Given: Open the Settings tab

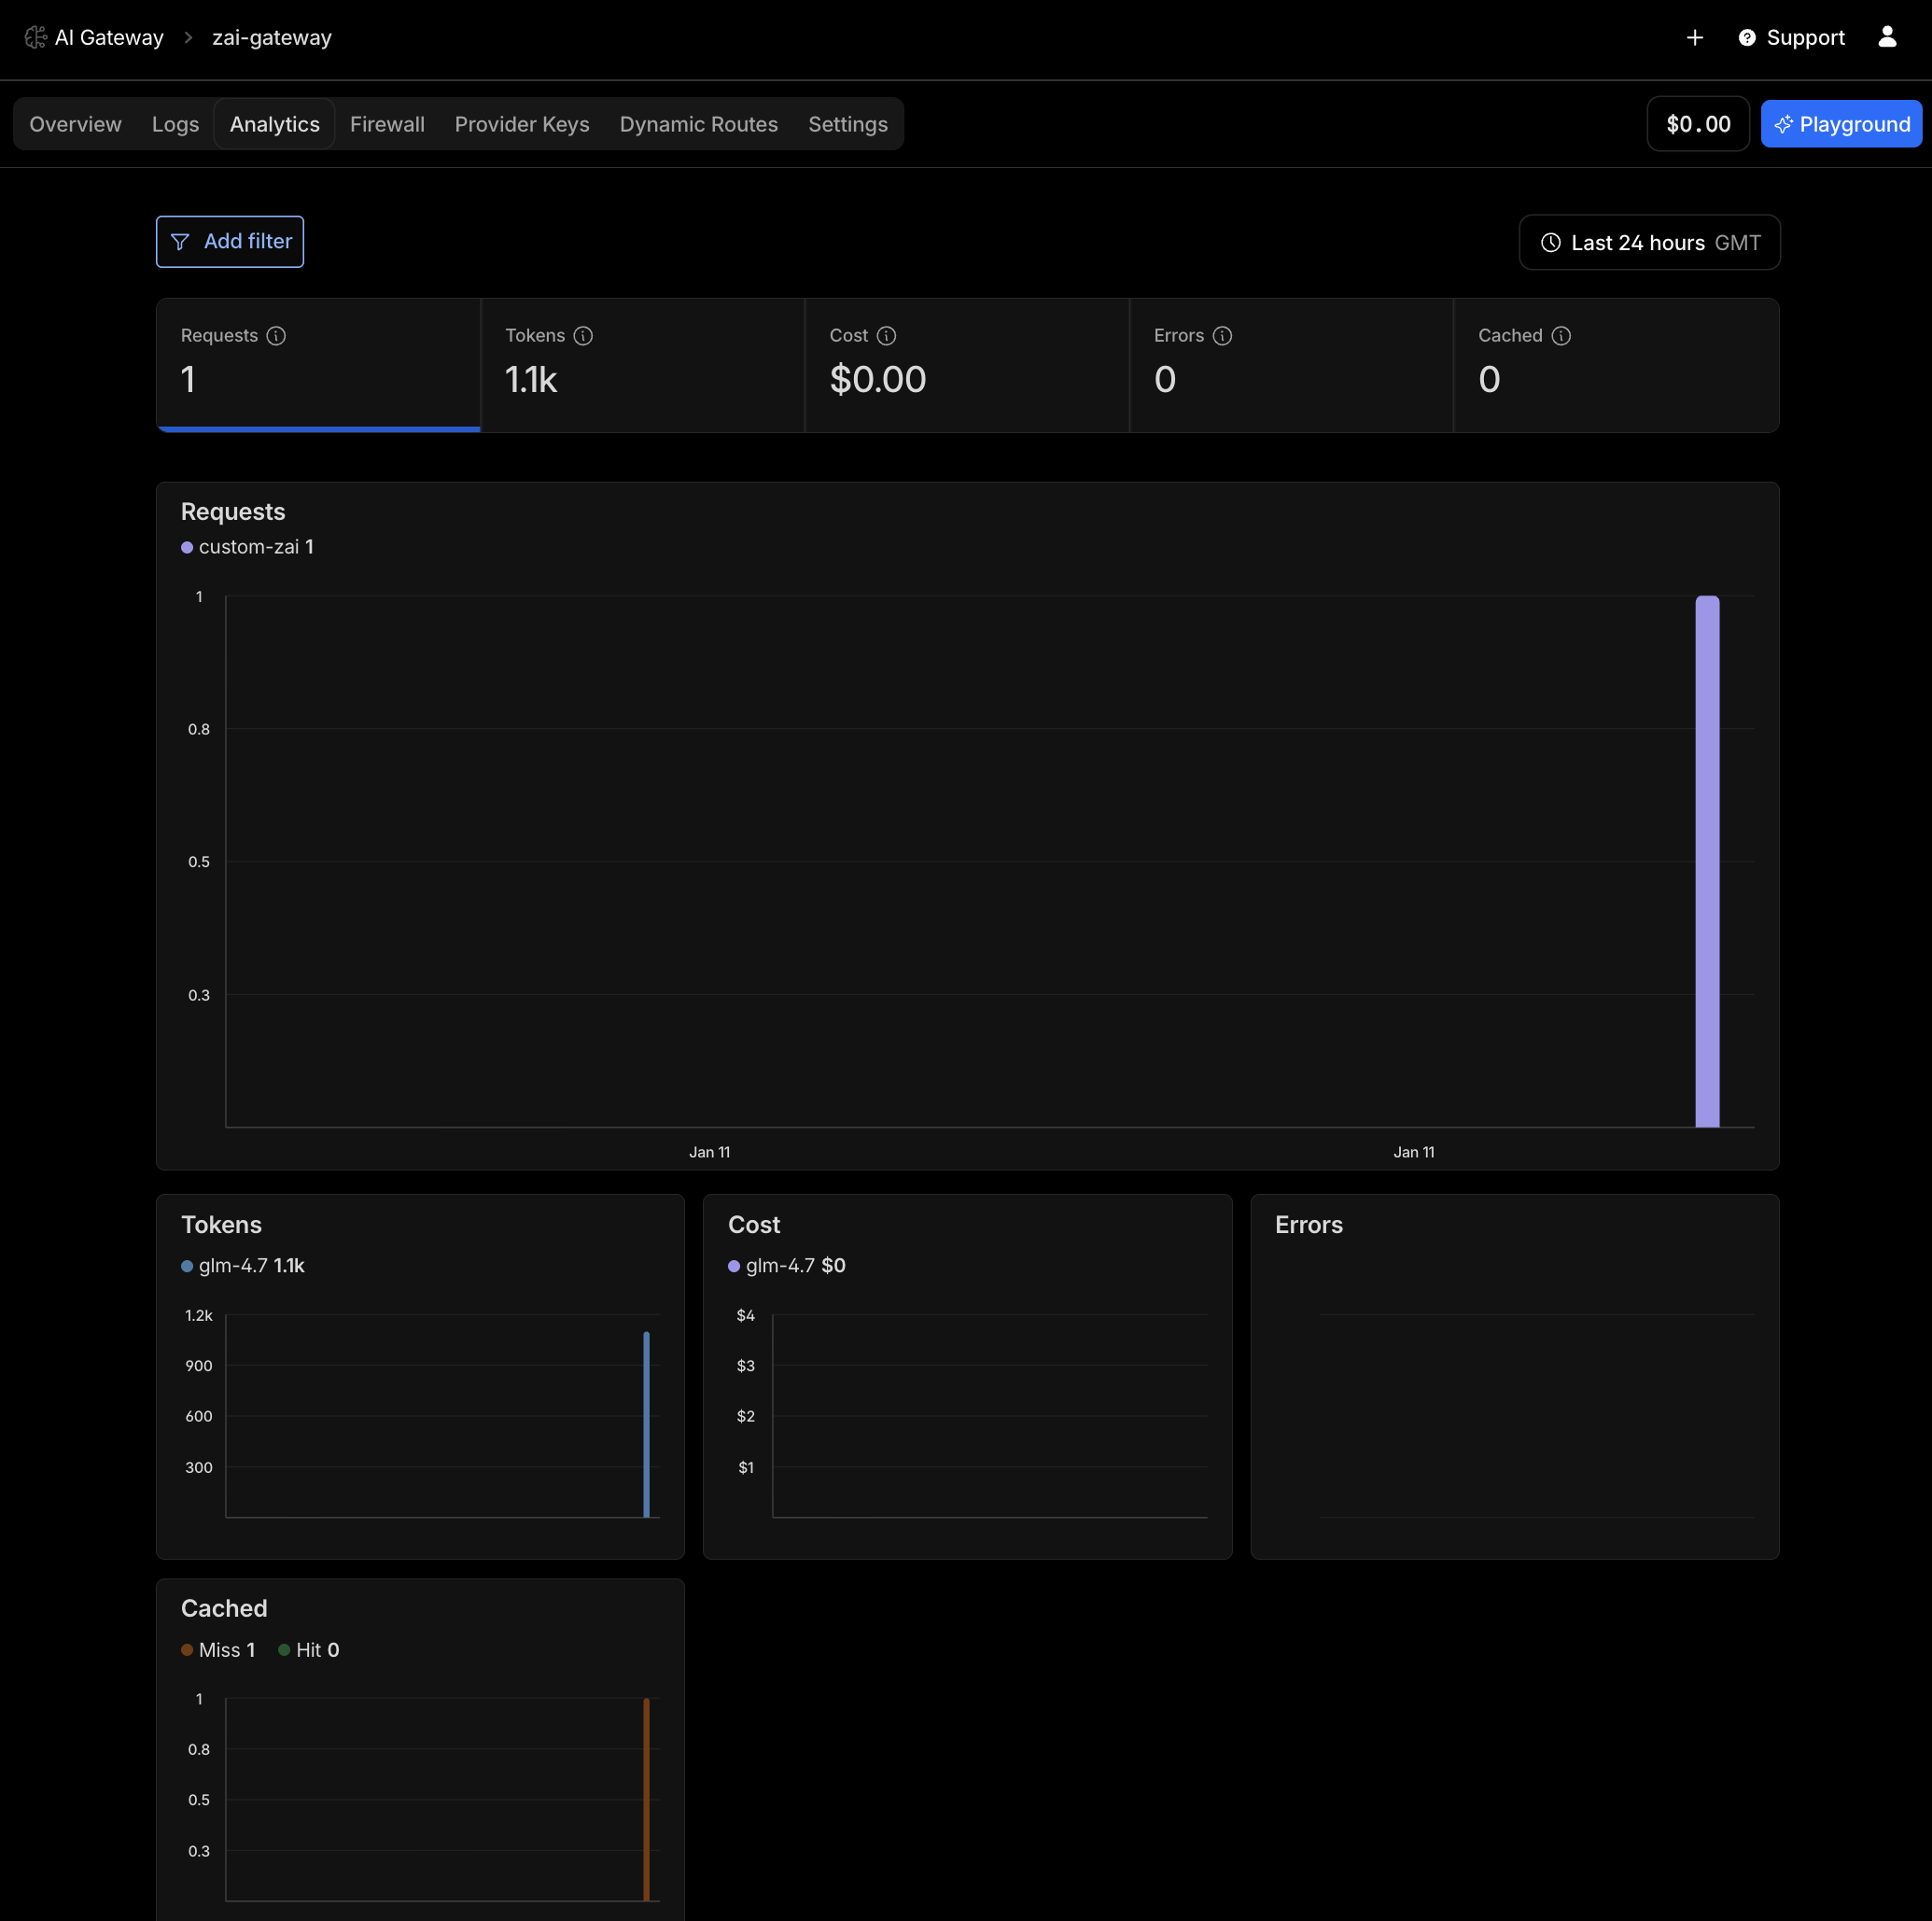Looking at the screenshot, I should tap(847, 124).
